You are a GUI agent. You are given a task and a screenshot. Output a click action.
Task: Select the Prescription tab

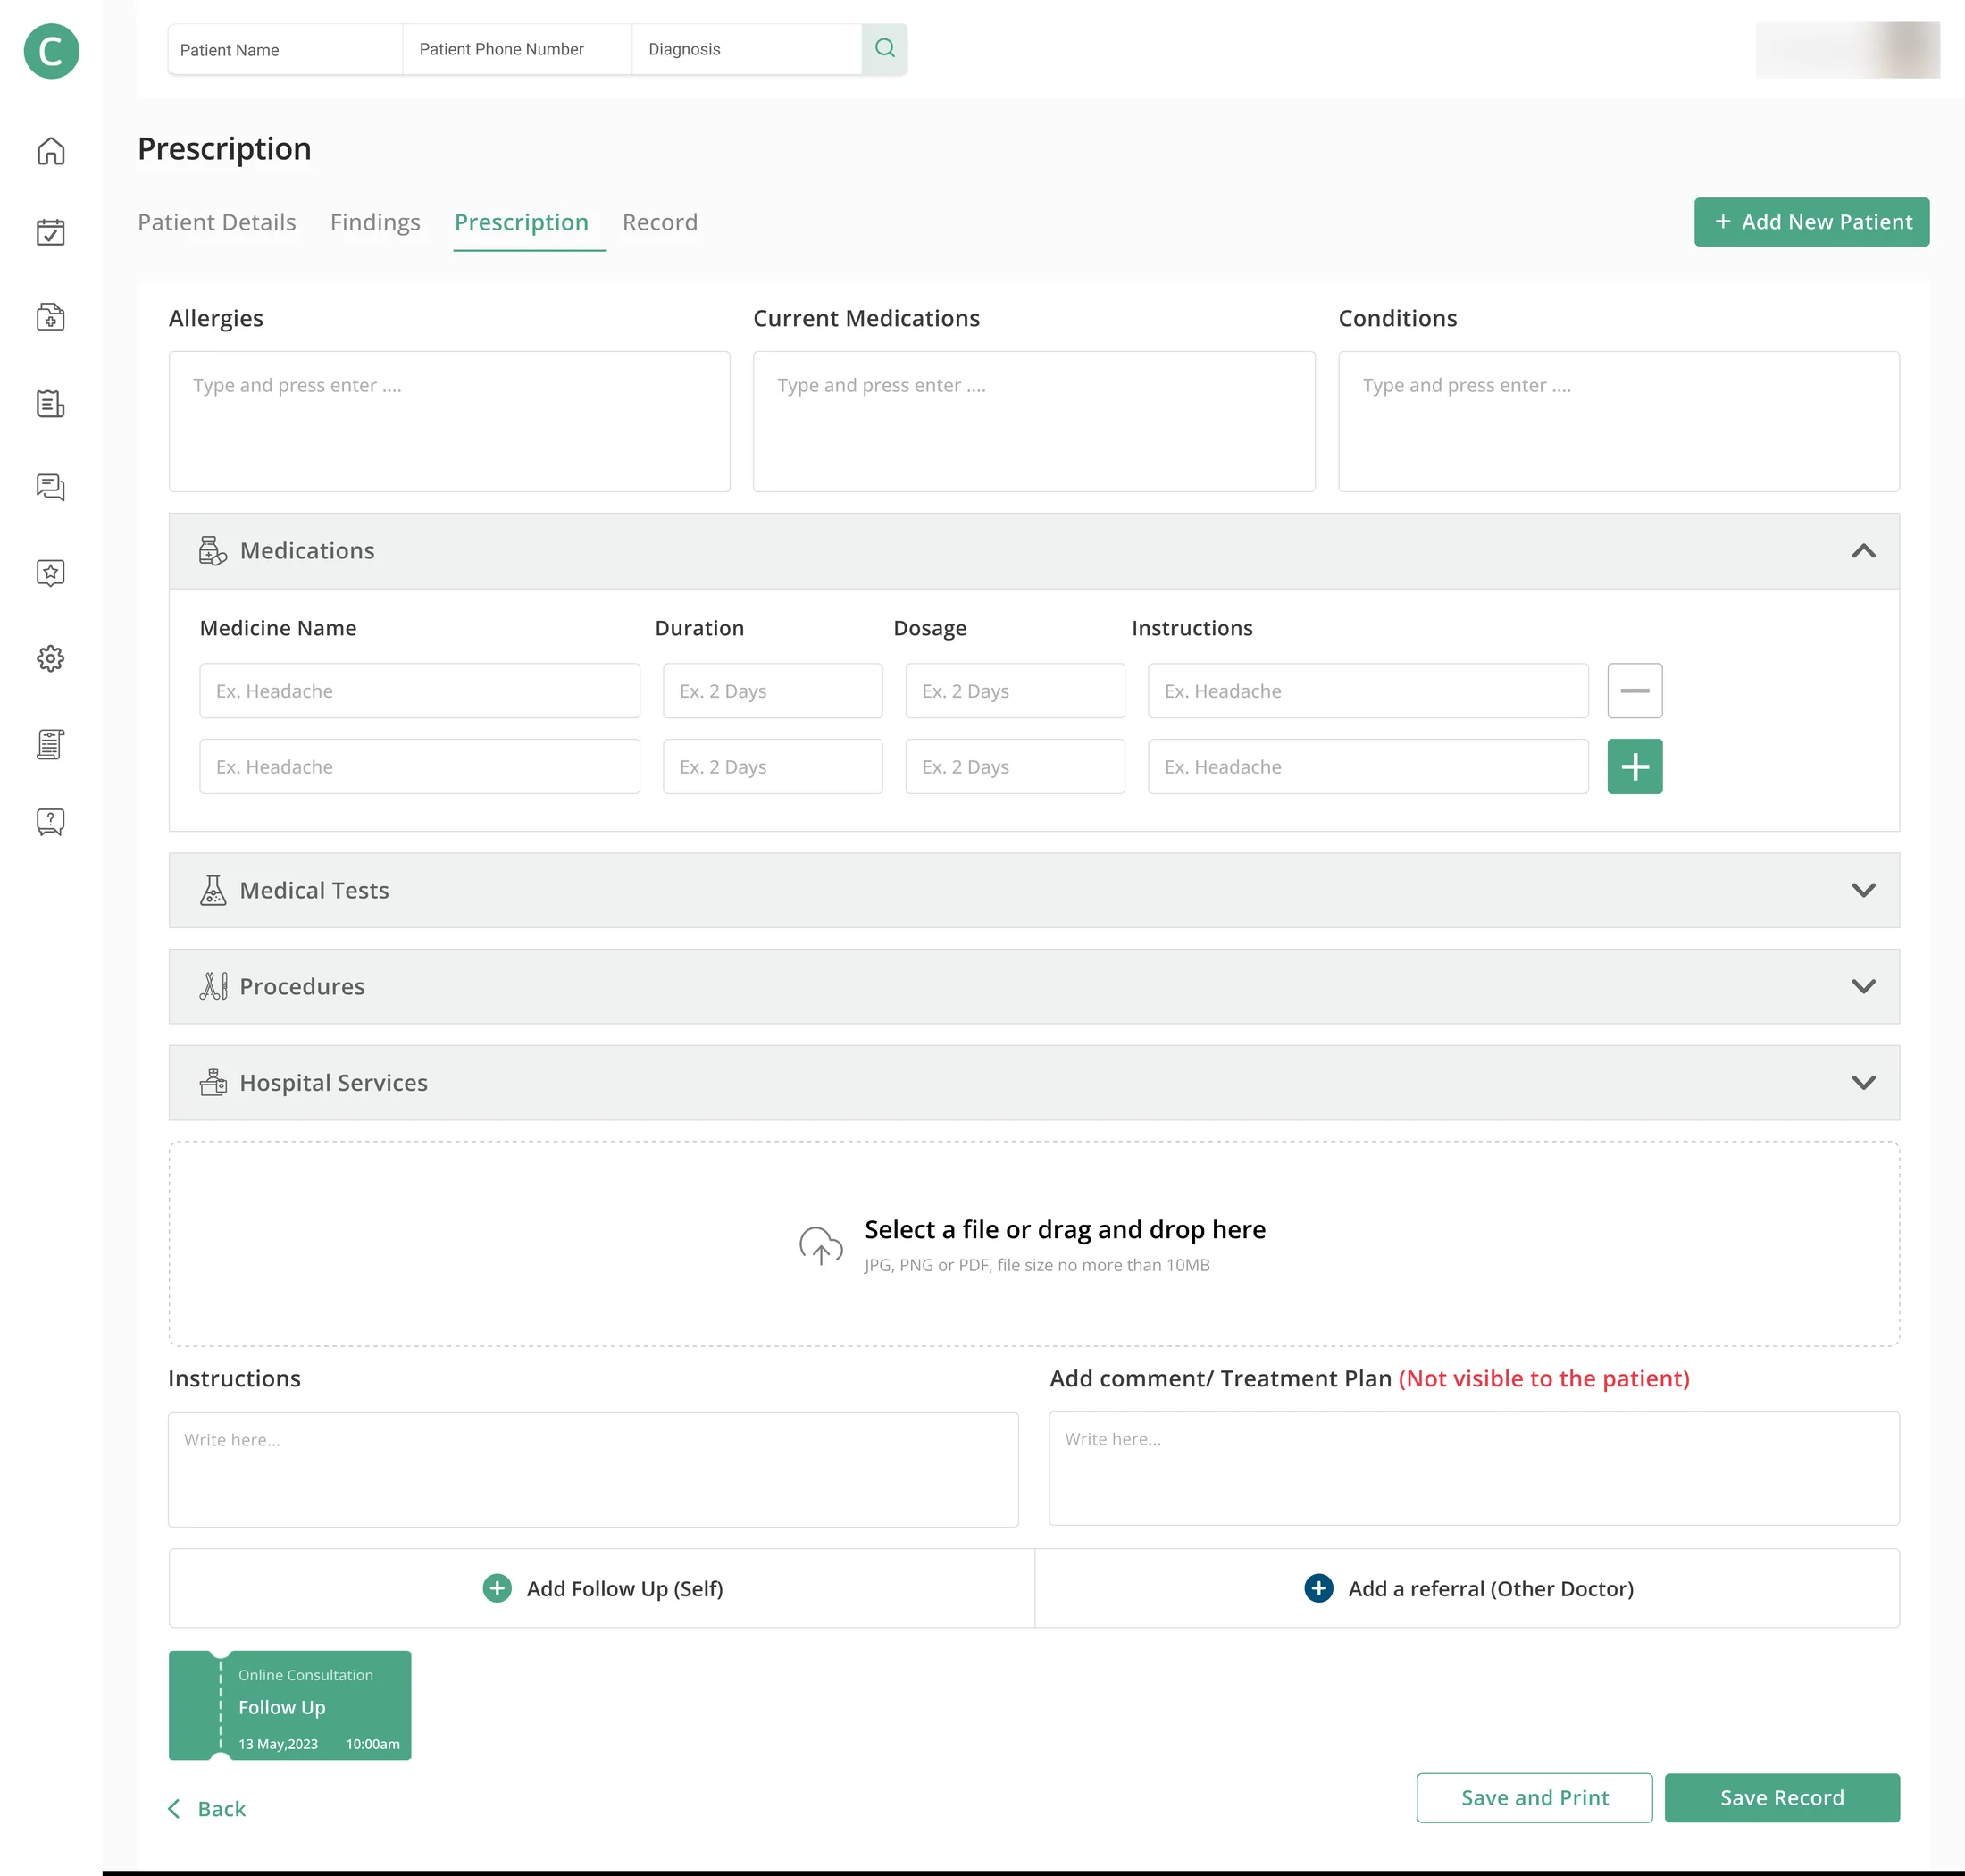tap(521, 222)
